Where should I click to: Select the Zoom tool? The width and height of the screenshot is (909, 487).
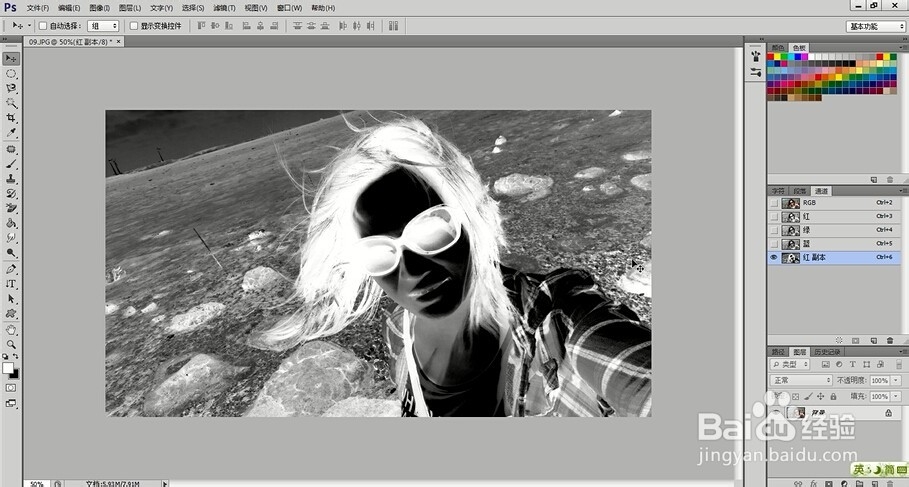[11, 344]
